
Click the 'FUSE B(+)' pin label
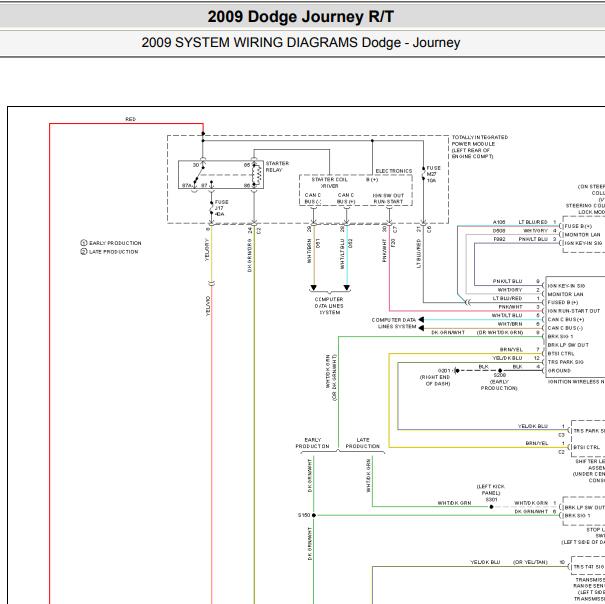(x=578, y=226)
